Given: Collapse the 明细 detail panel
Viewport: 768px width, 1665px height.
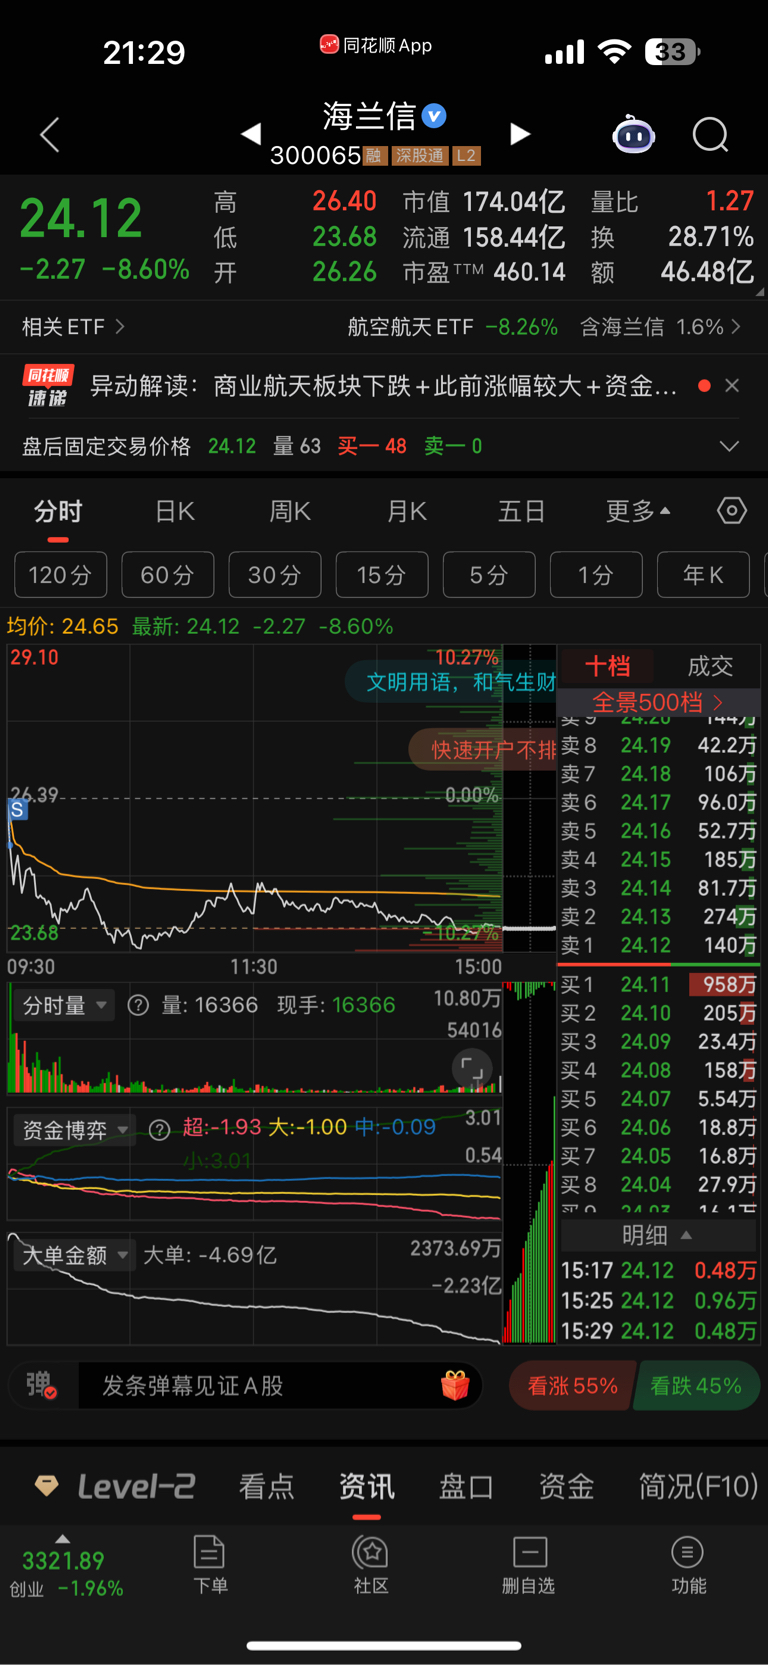Looking at the screenshot, I should [658, 1236].
